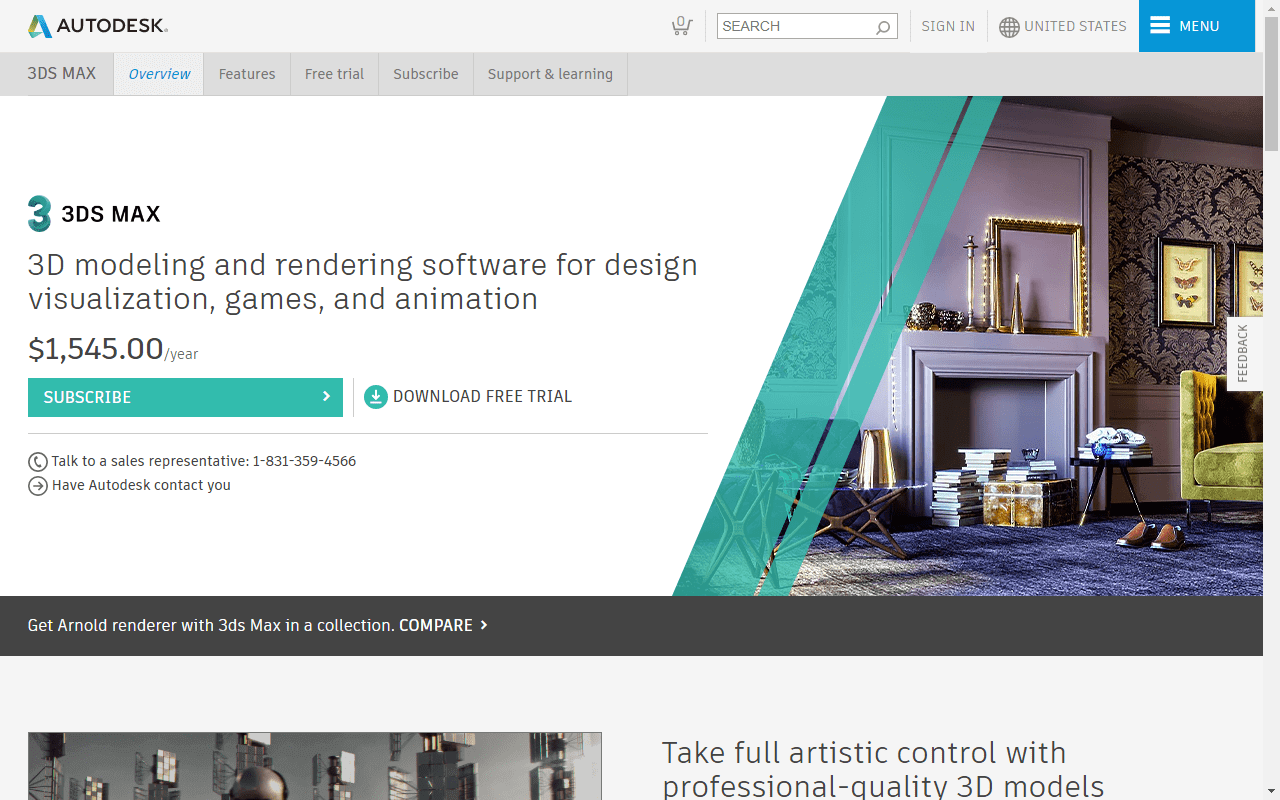Click the dark render thumbnail at the page bottom

[315, 766]
